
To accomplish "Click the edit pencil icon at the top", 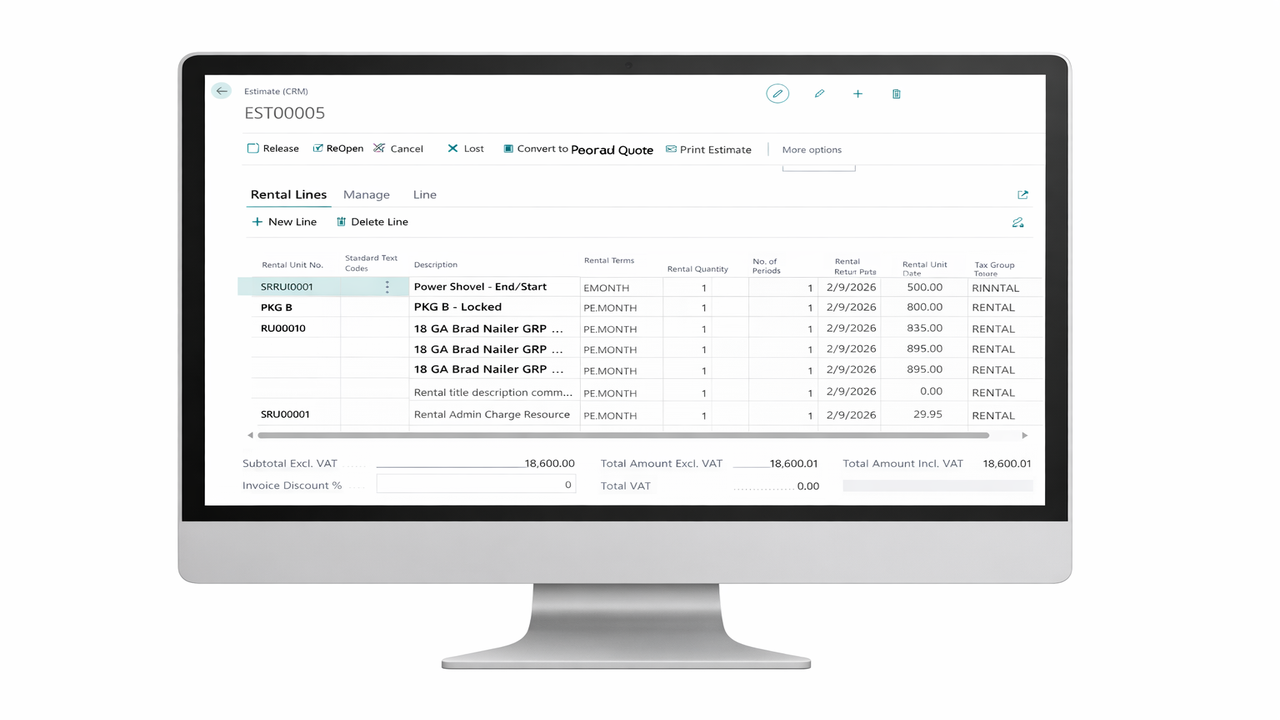I will 819,93.
